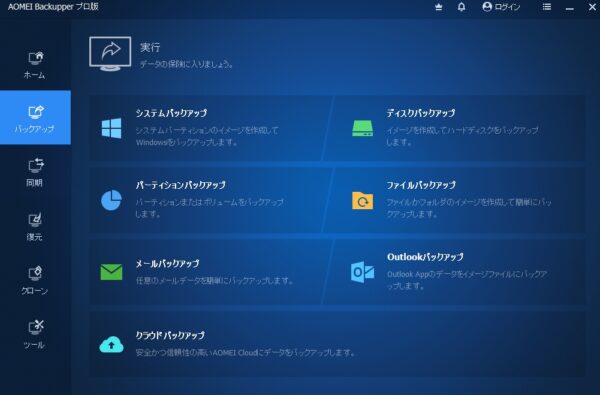Click the restore icon above 復元
The image size is (600, 395).
(x=36, y=220)
